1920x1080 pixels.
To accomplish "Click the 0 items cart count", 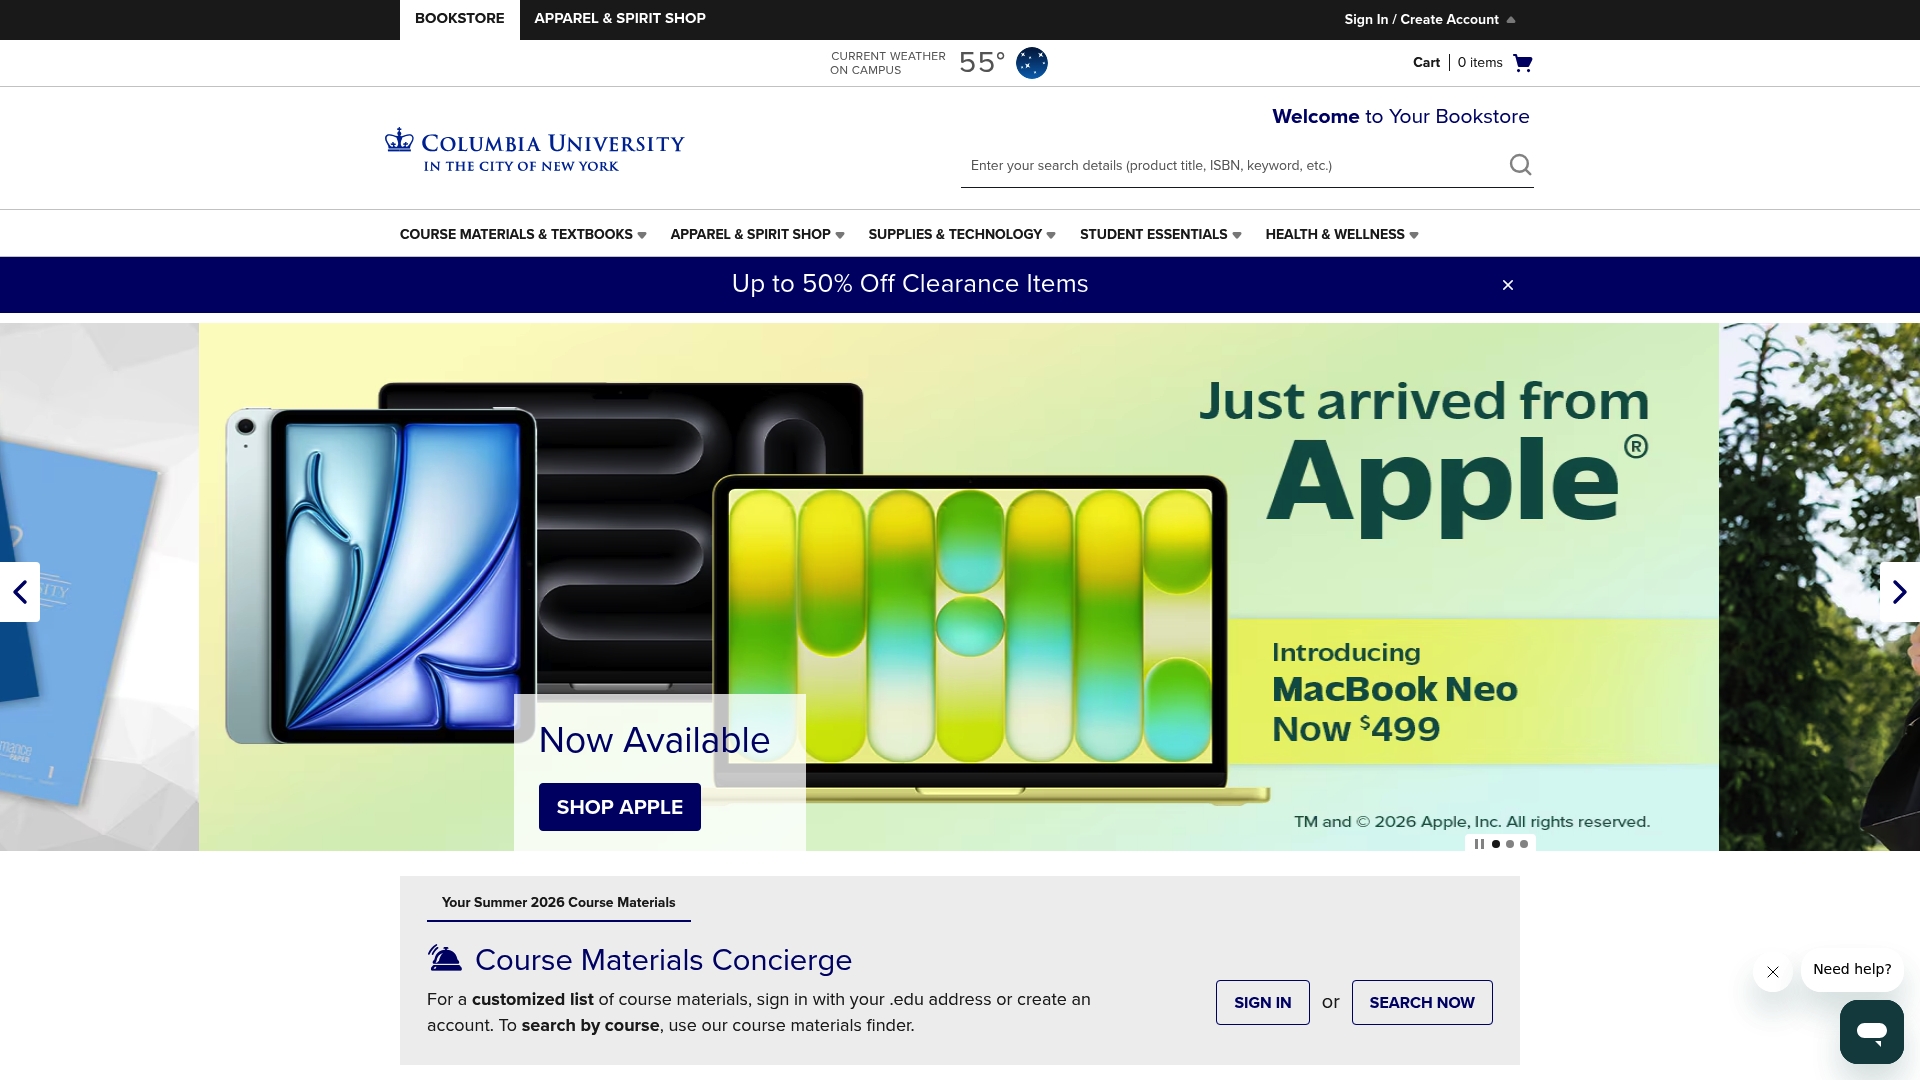I will click(x=1480, y=62).
